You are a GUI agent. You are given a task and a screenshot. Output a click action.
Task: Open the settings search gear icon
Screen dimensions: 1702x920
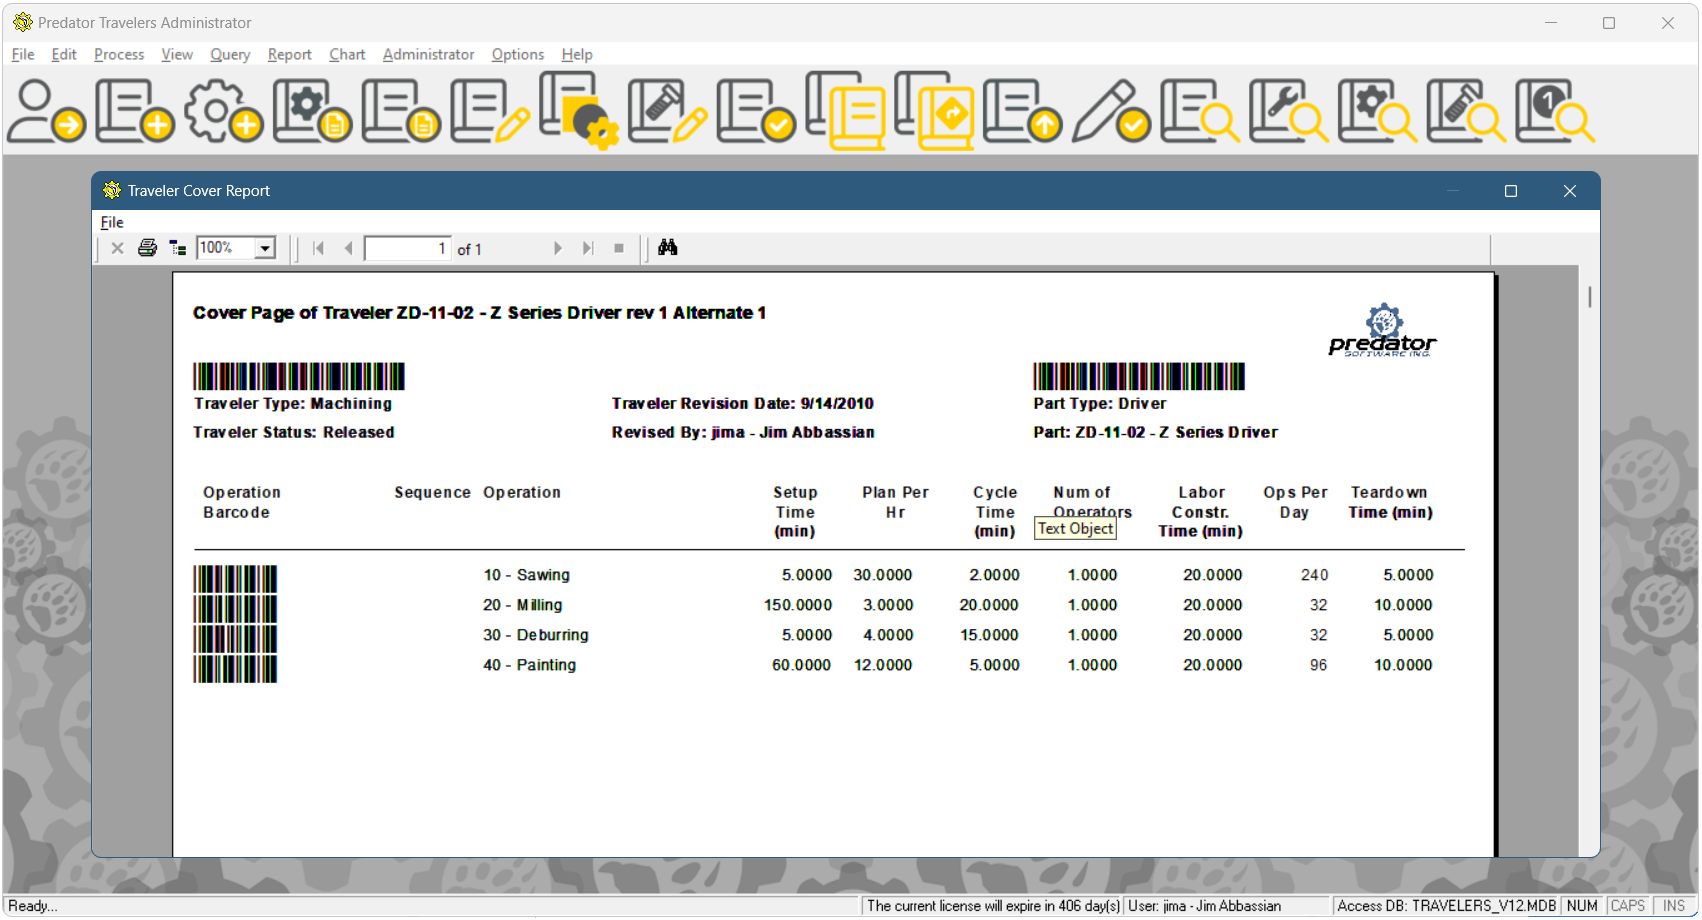[1377, 112]
